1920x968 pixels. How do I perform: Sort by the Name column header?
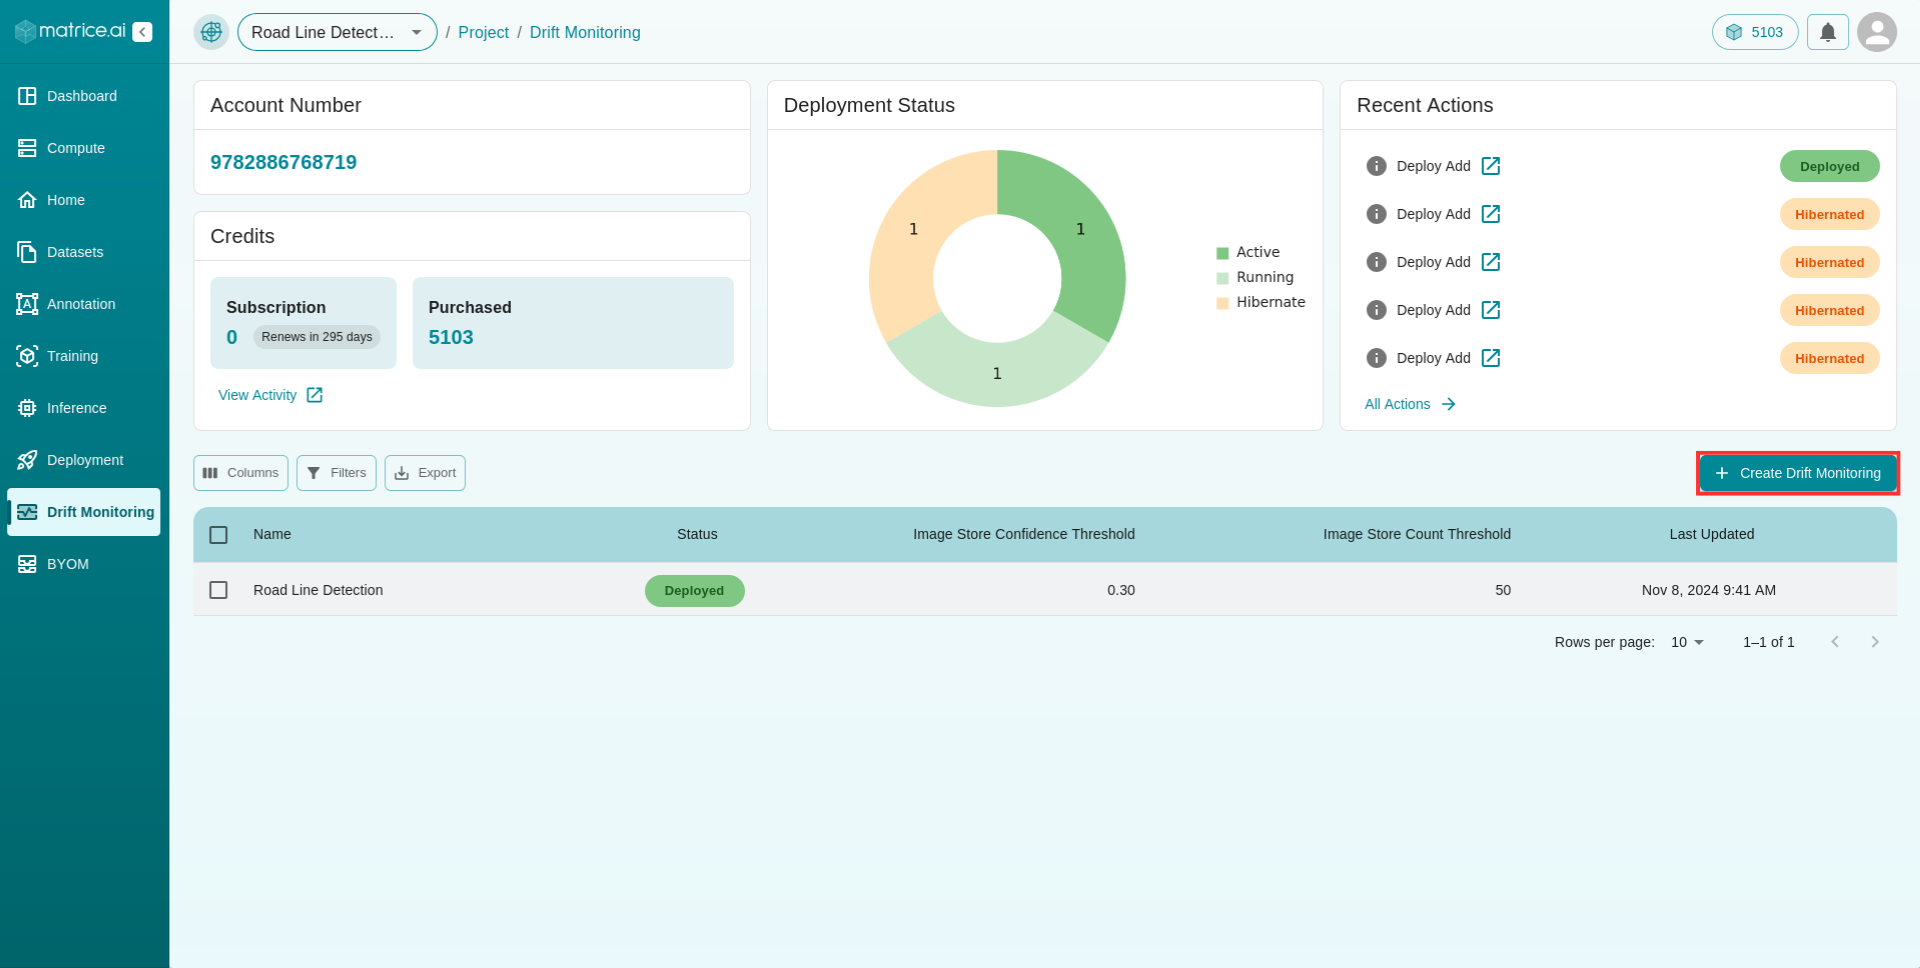[x=272, y=534]
